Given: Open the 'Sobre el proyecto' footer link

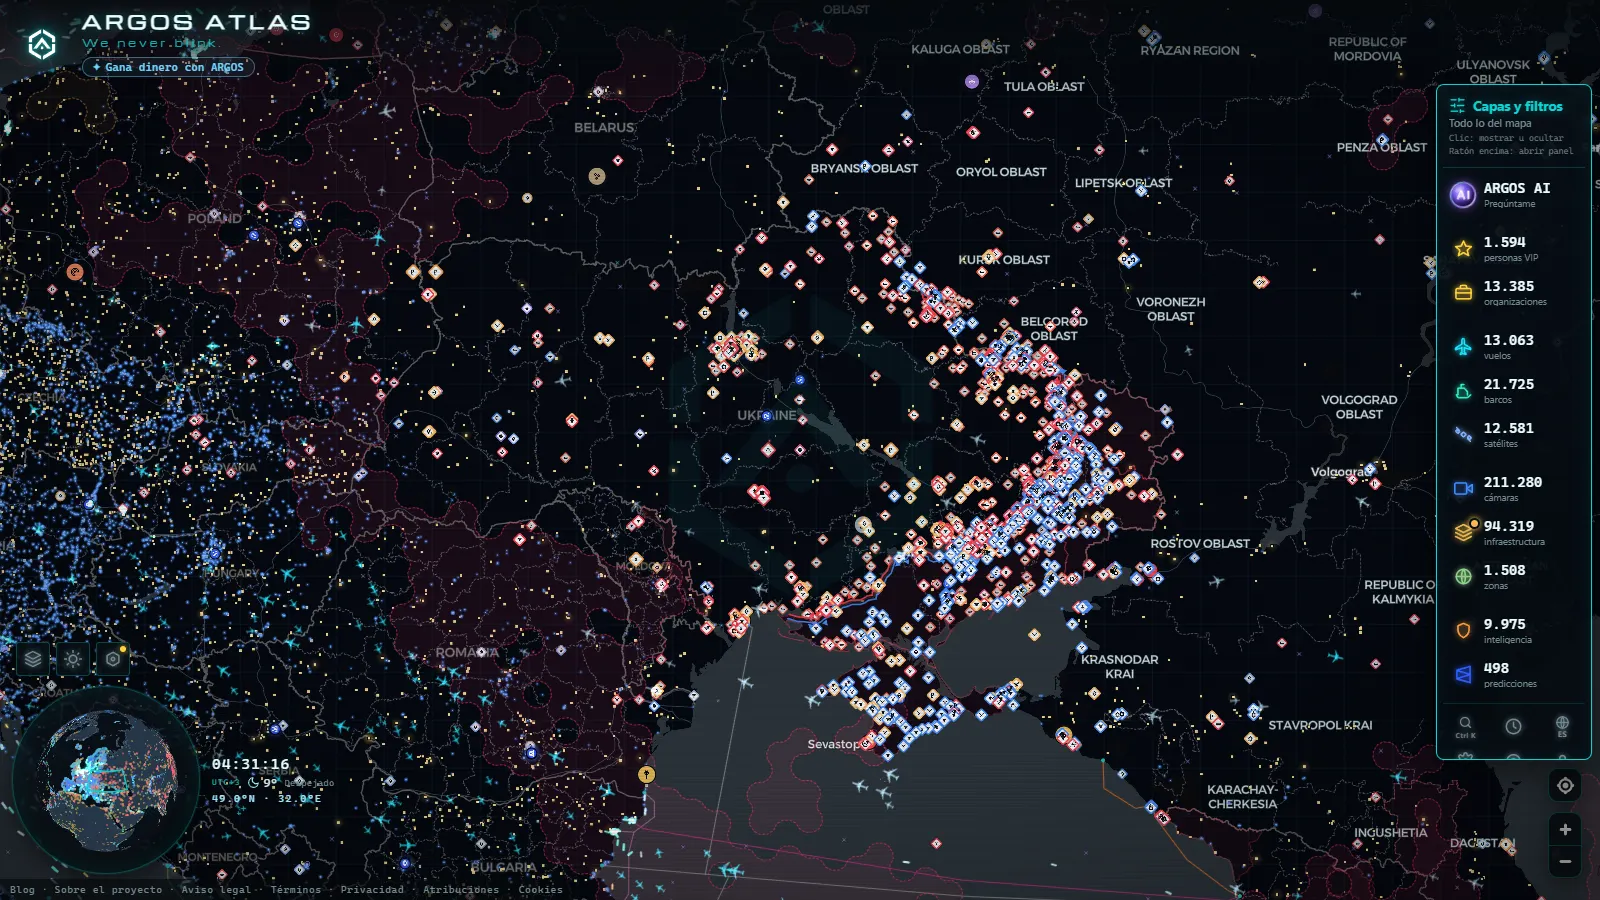Looking at the screenshot, I should pyautogui.click(x=108, y=889).
